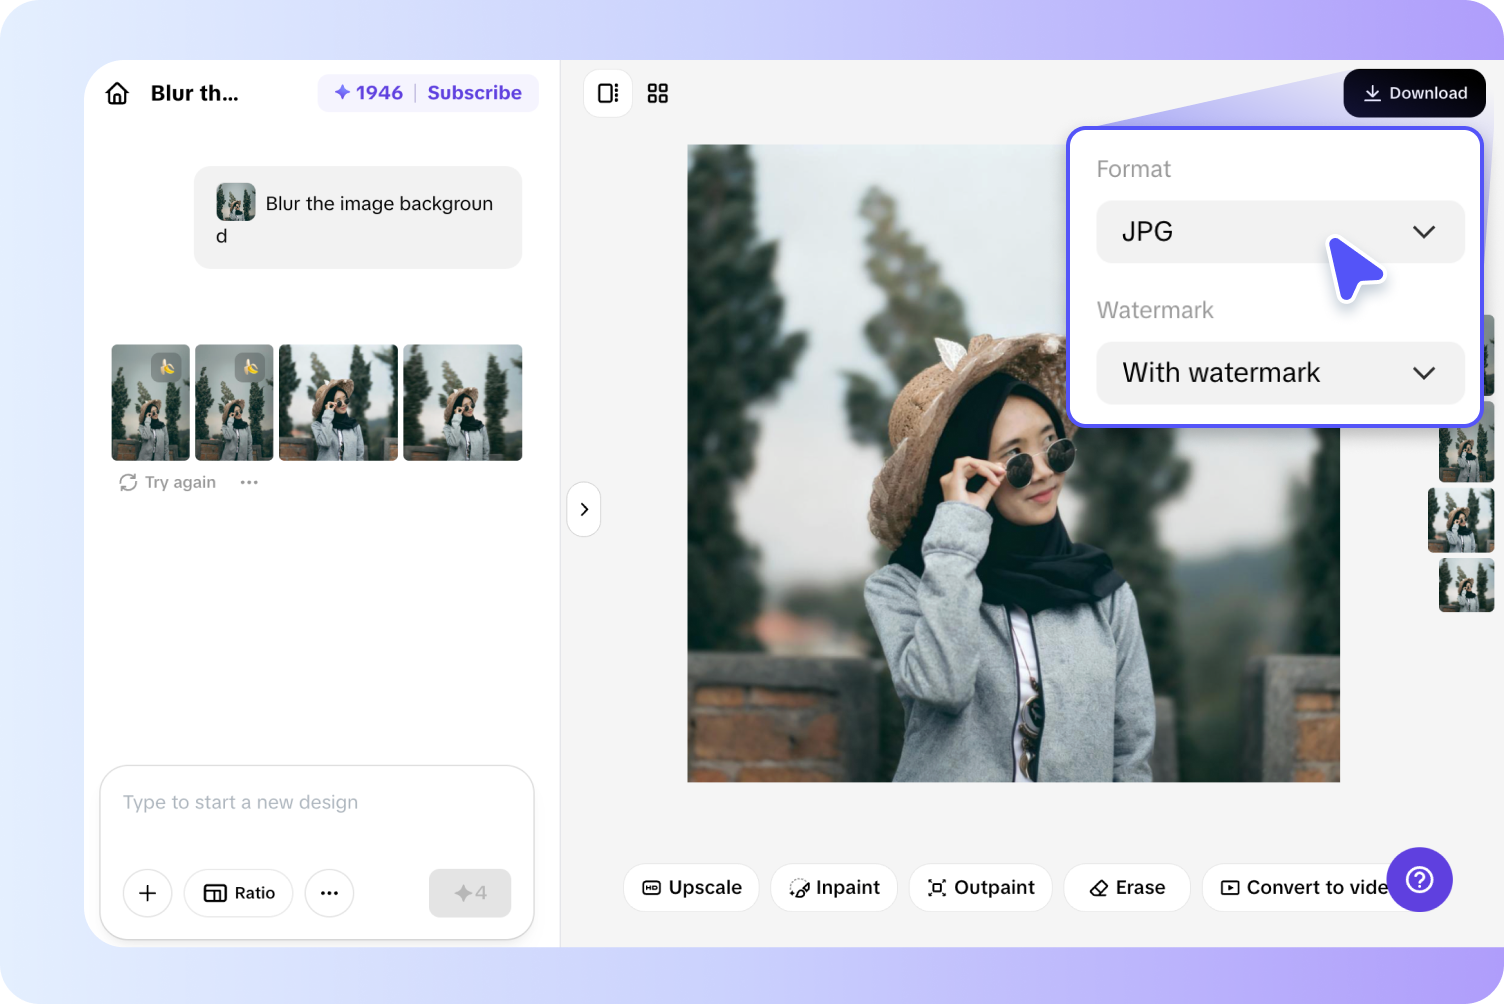Expand the collapsed side panel arrow
Screen dimensions: 1504x1004
click(584, 509)
